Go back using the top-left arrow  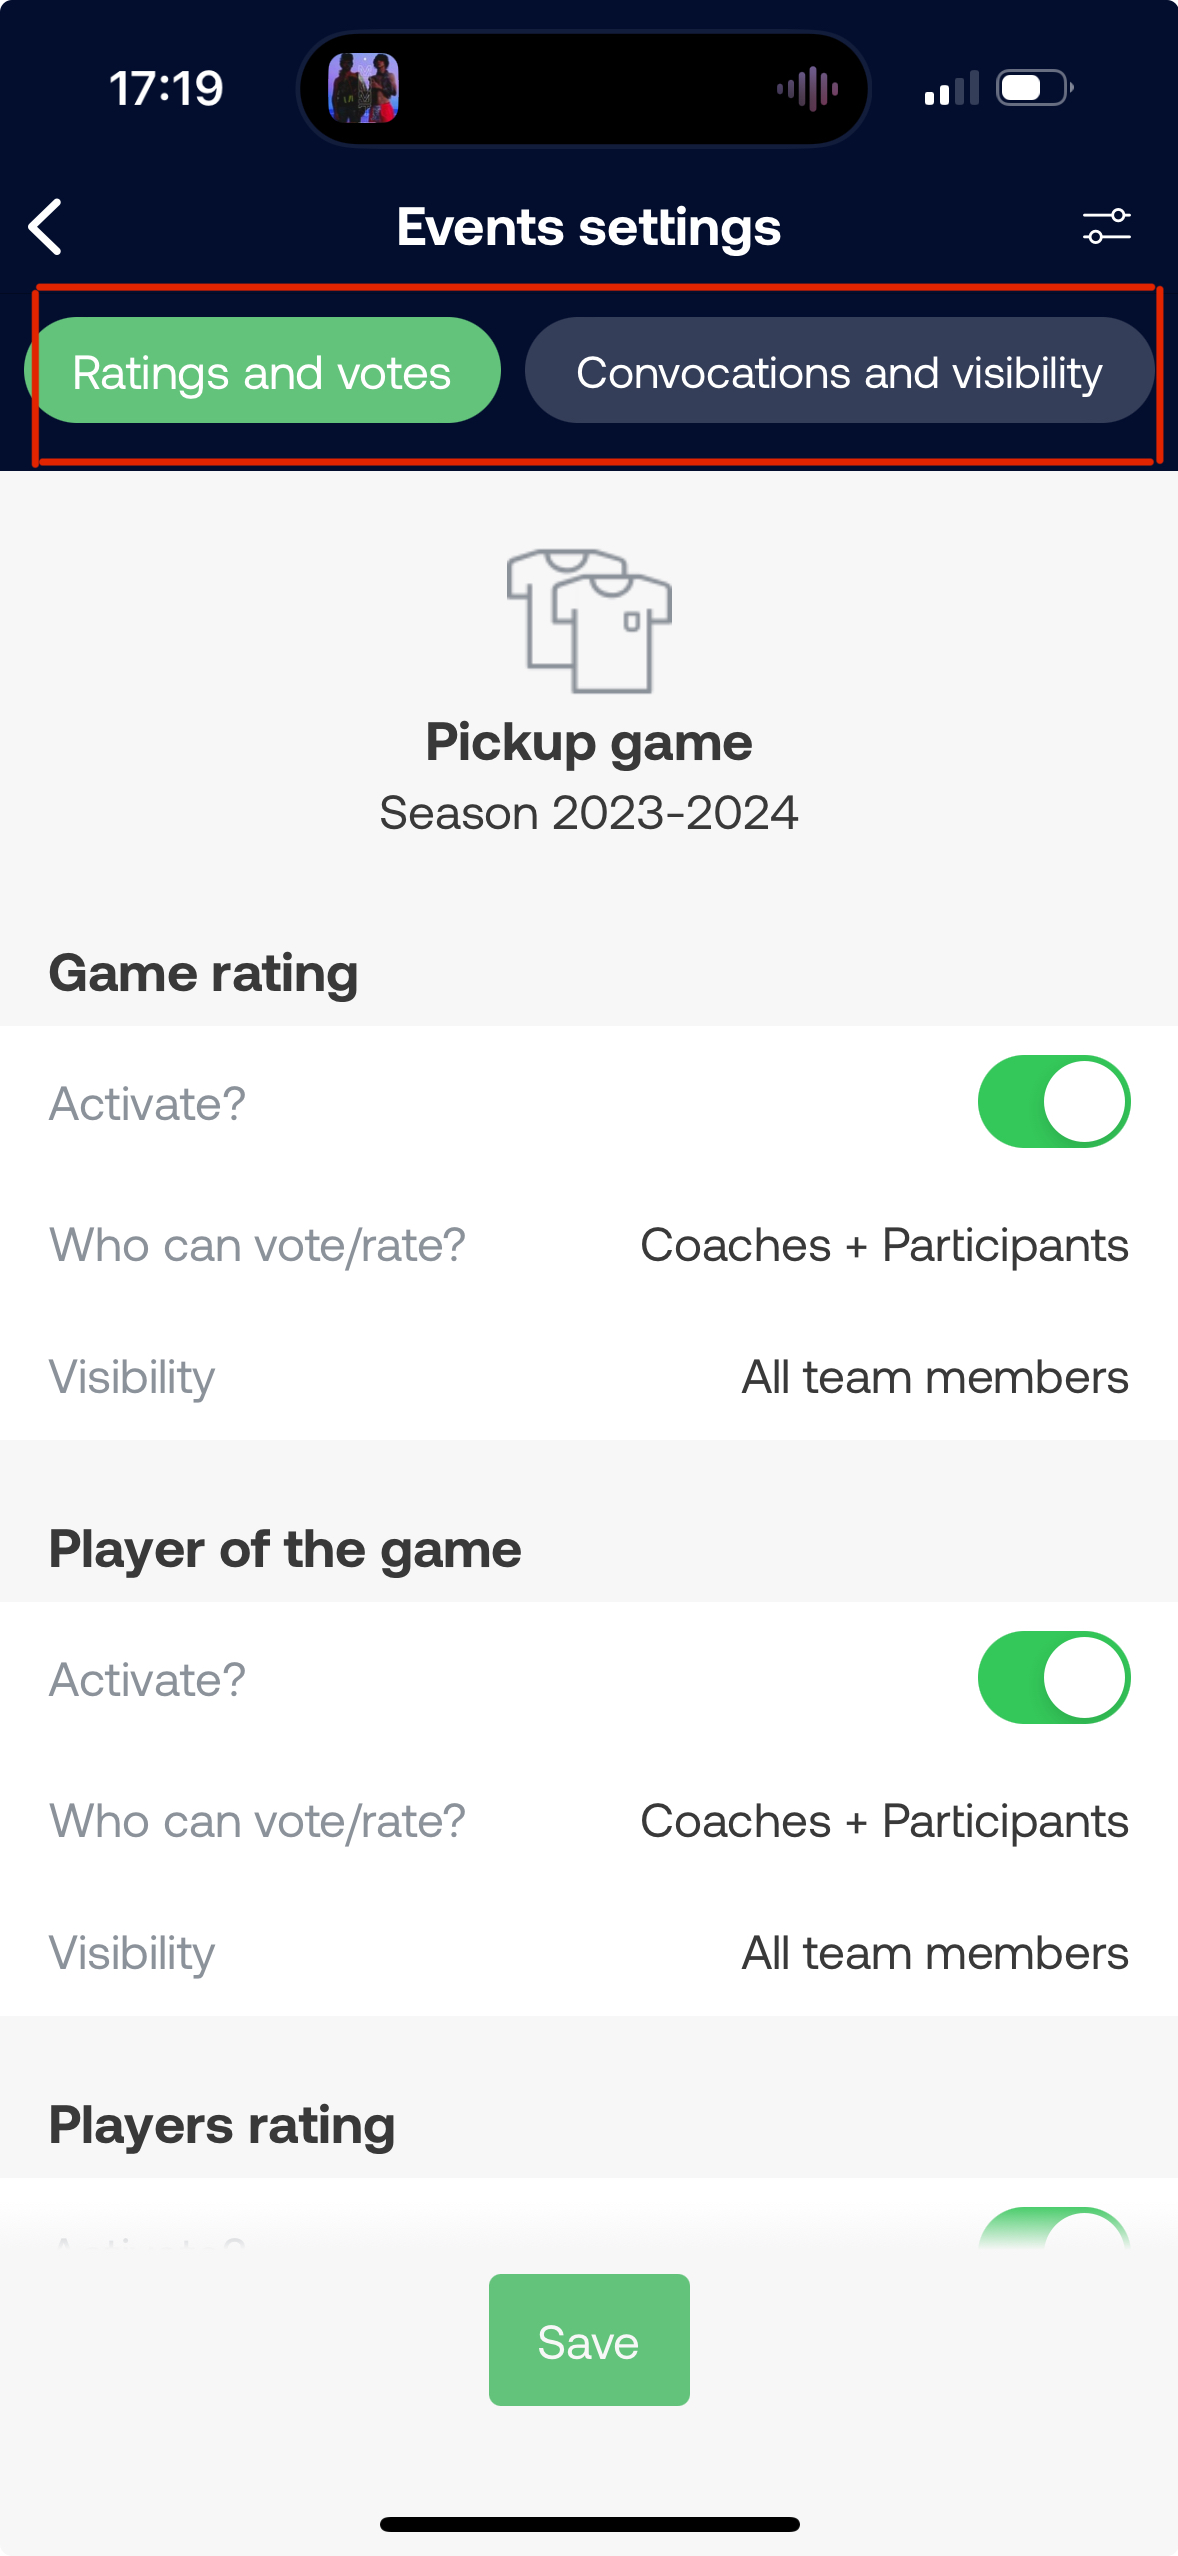point(46,227)
